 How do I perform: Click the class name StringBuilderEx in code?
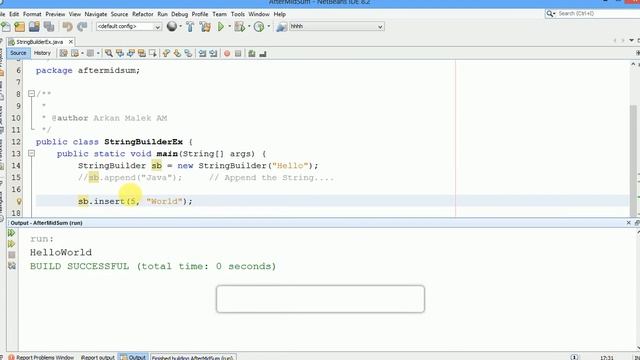[x=143, y=142]
